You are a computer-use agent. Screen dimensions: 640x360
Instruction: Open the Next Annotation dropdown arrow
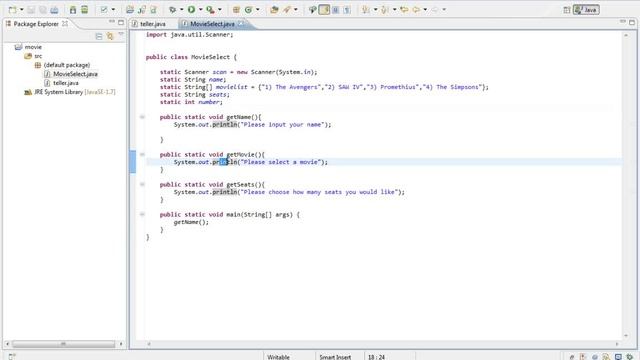[x=375, y=9]
